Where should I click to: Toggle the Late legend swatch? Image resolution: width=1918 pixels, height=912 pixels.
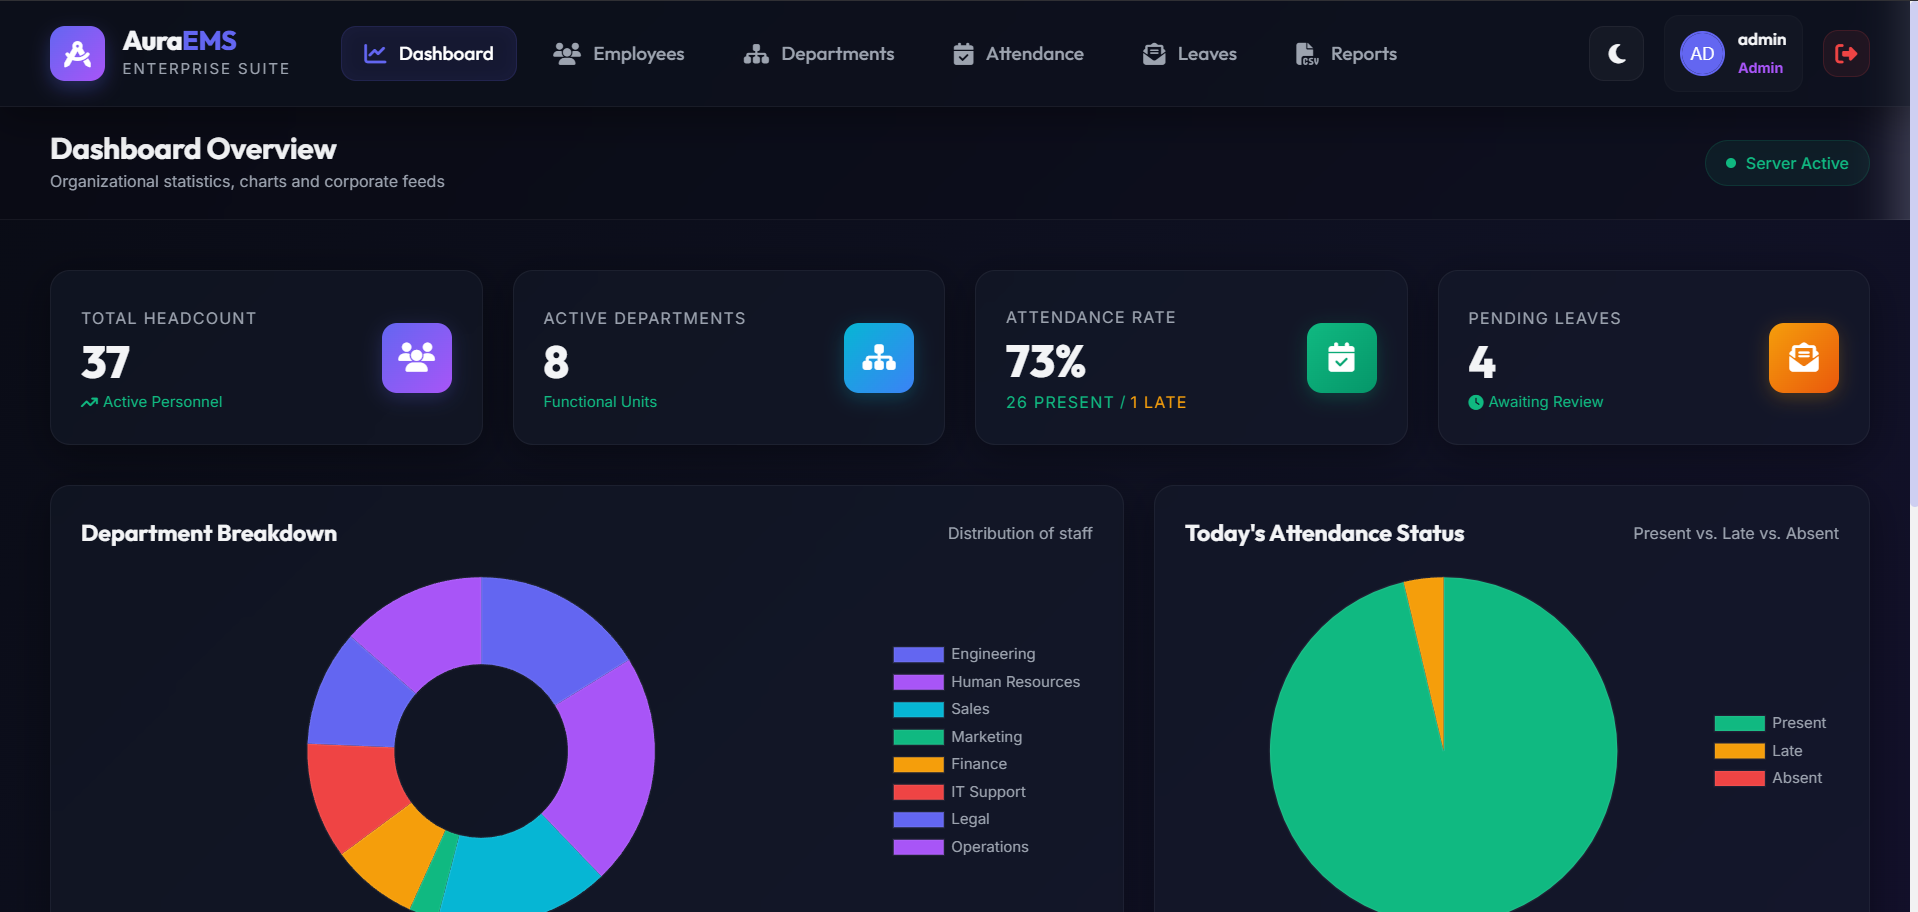[1739, 751]
